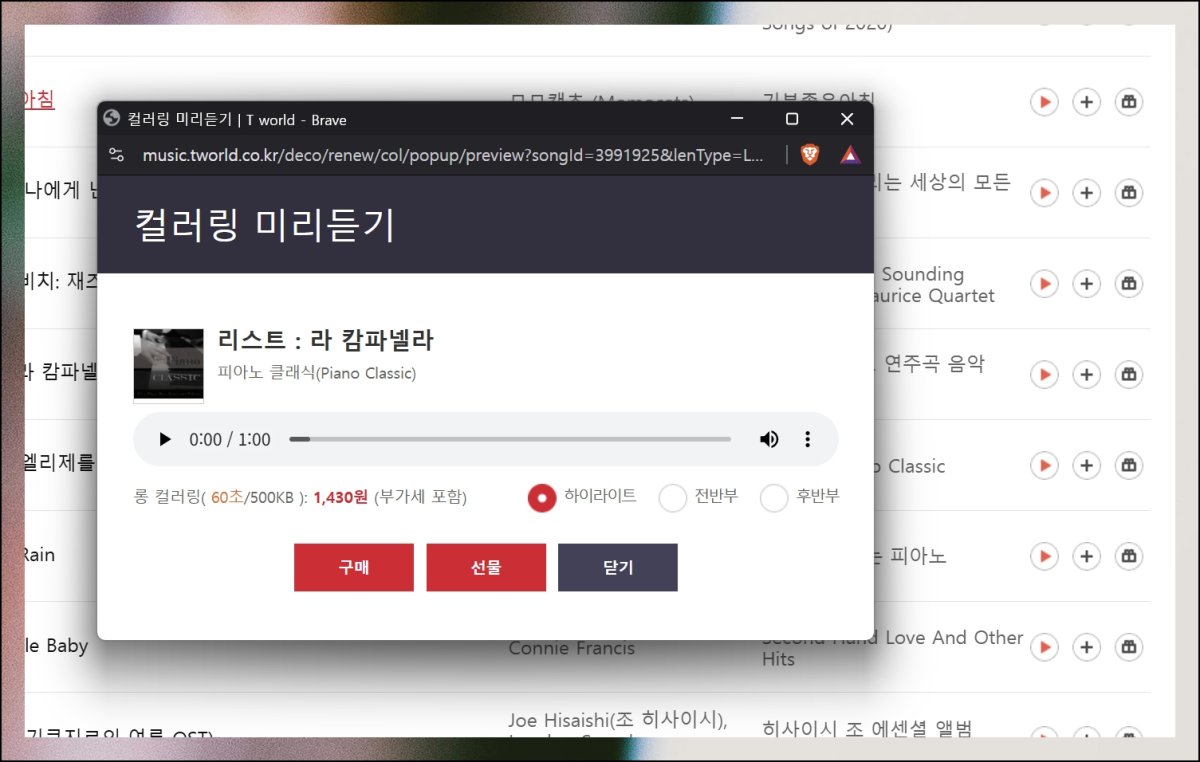Click album 히사이시 조 에센셜 앨범
Image resolution: width=1200 pixels, height=762 pixels.
[866, 728]
